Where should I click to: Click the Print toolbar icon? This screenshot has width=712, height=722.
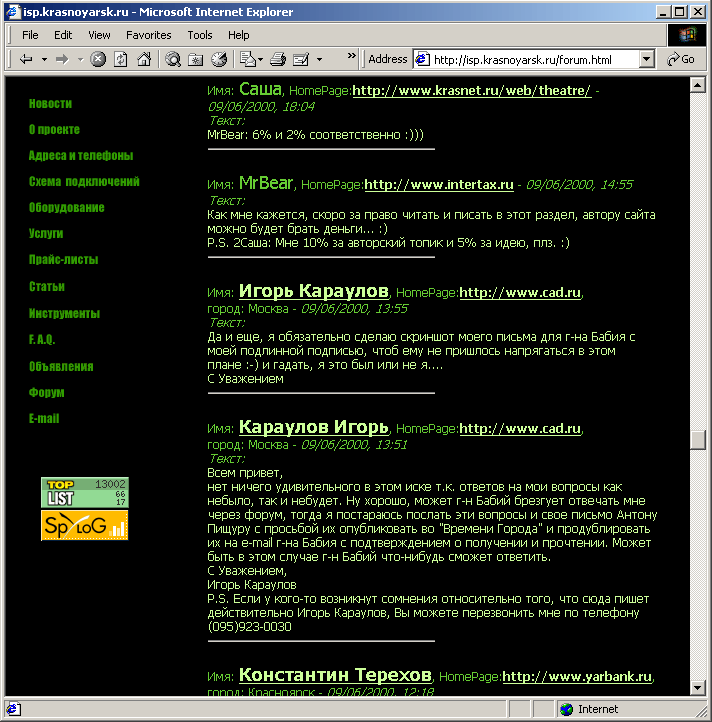[x=278, y=59]
